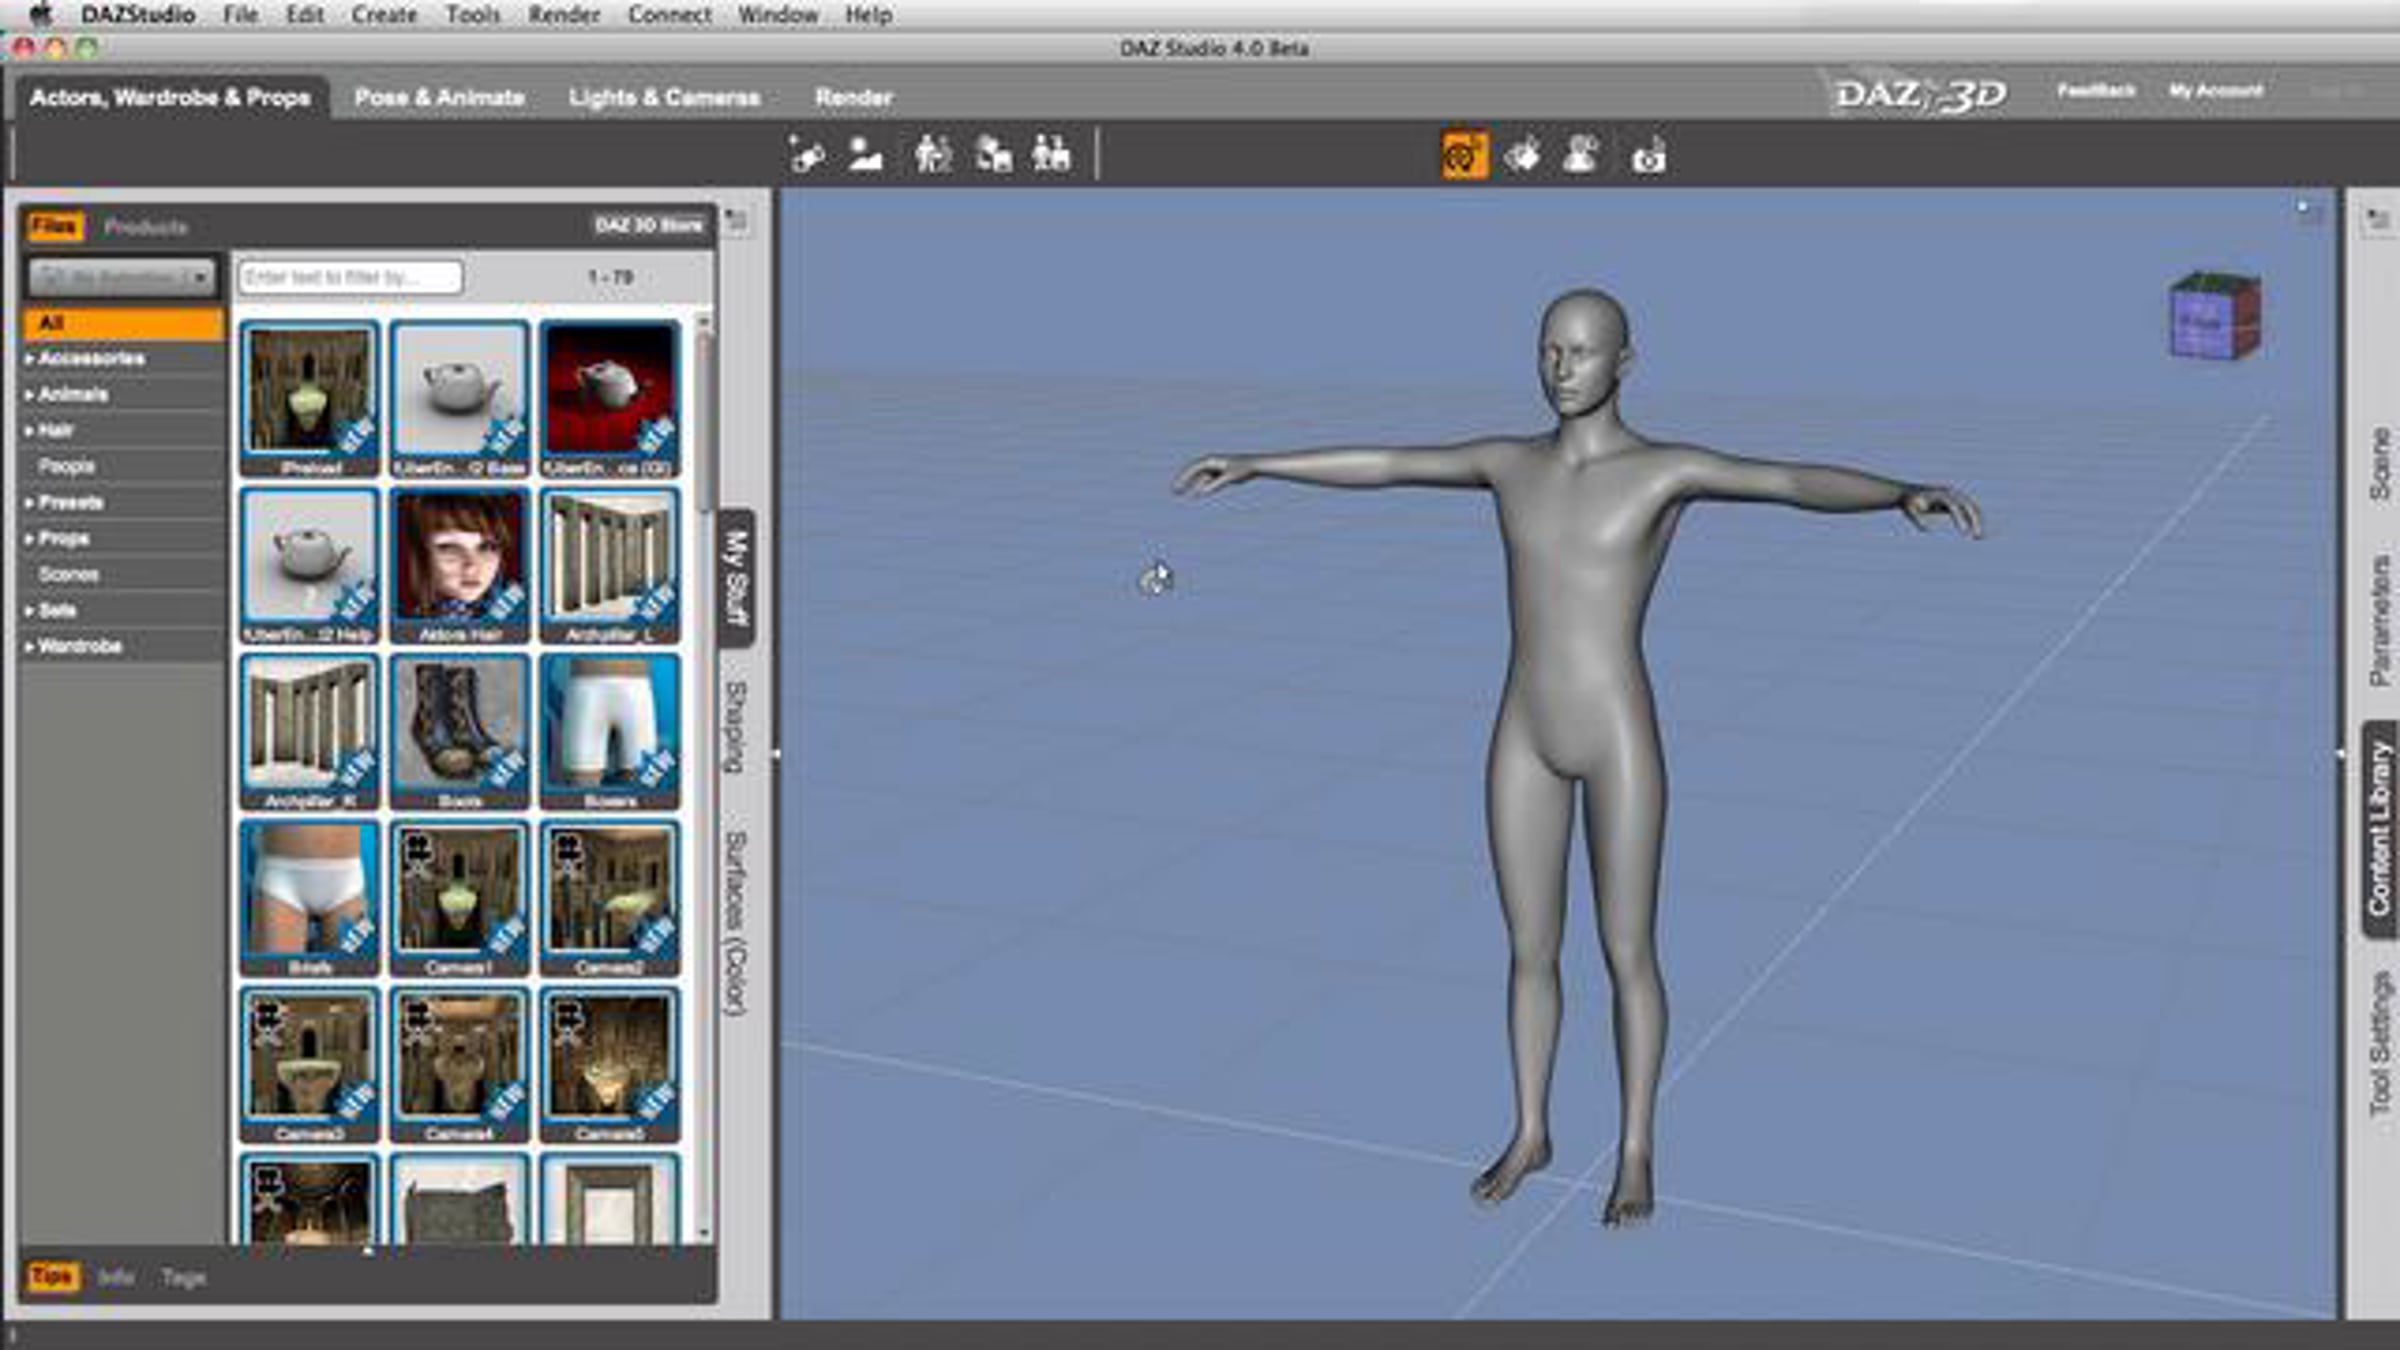Expand the Accessories category
This screenshot has width=2400, height=1350.
tap(90, 358)
